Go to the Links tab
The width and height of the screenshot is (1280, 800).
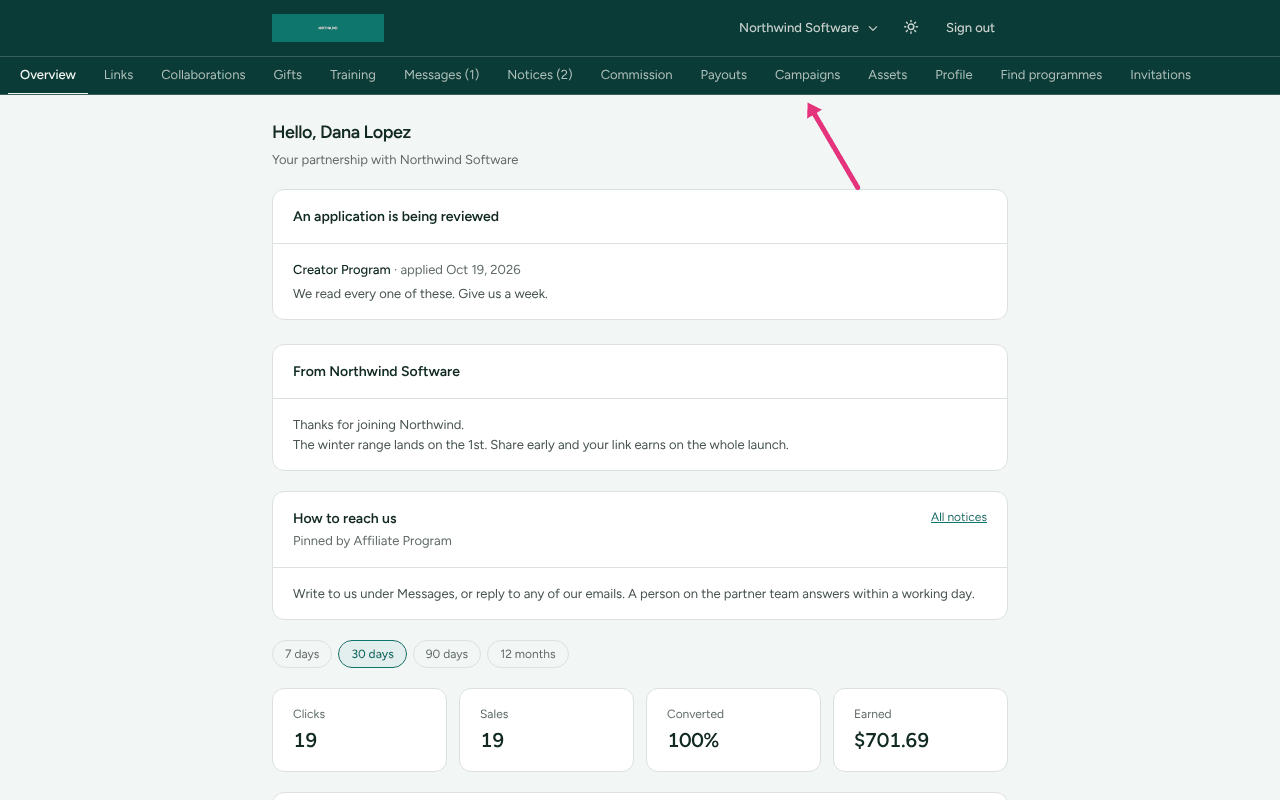tap(118, 75)
